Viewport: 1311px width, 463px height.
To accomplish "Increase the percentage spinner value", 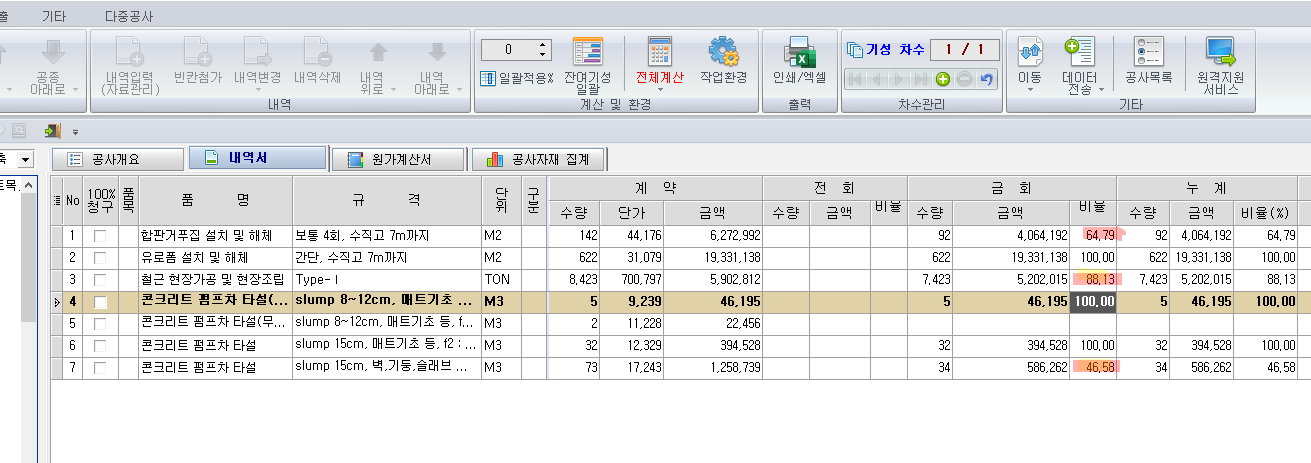I will click(543, 45).
